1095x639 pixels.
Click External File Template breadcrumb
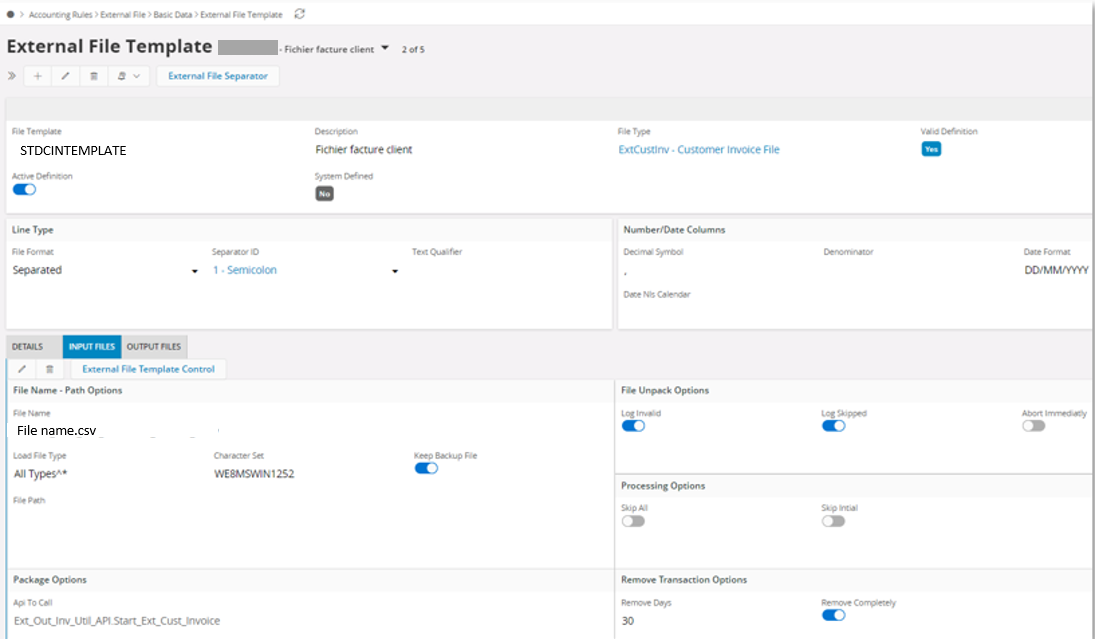pyautogui.click(x=242, y=15)
